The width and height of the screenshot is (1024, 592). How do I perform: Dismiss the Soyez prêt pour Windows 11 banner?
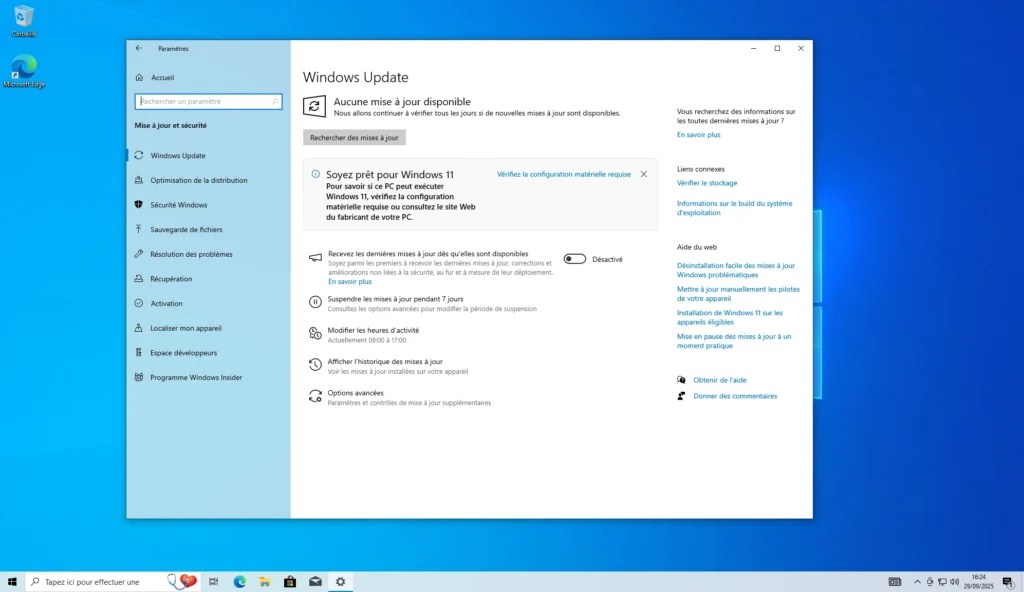point(644,174)
